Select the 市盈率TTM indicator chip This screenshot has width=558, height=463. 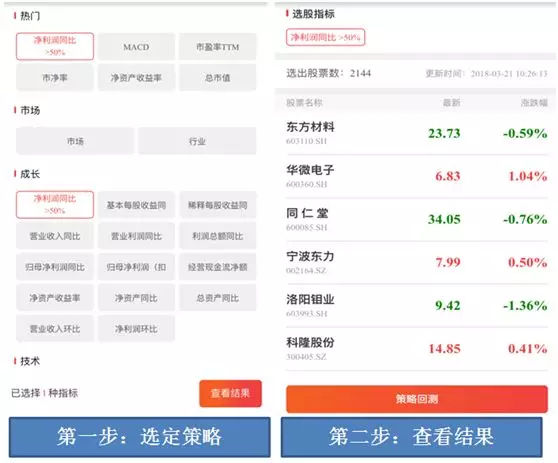(x=217, y=47)
